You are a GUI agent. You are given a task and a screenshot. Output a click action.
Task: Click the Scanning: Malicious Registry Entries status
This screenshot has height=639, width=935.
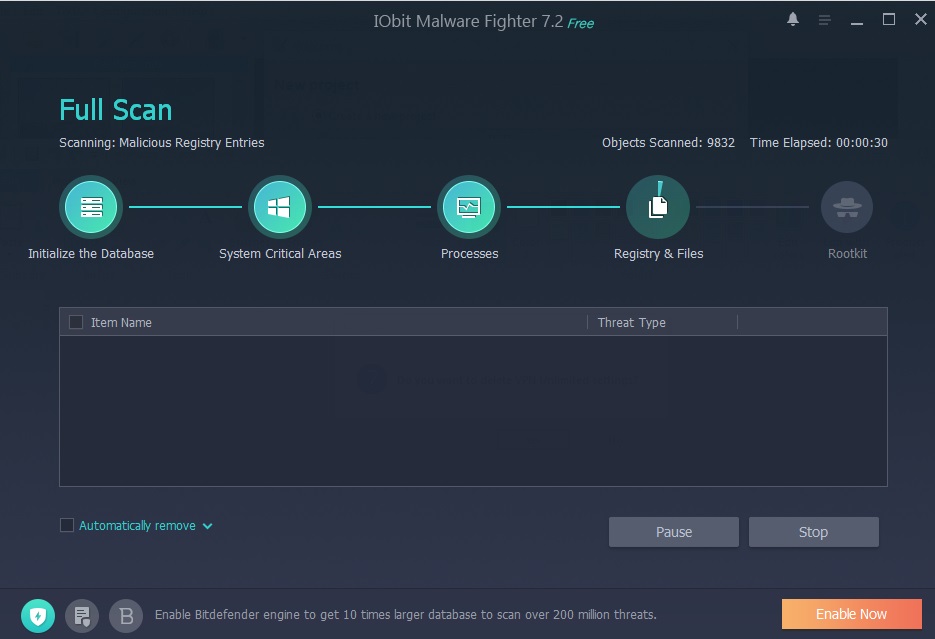click(x=162, y=142)
